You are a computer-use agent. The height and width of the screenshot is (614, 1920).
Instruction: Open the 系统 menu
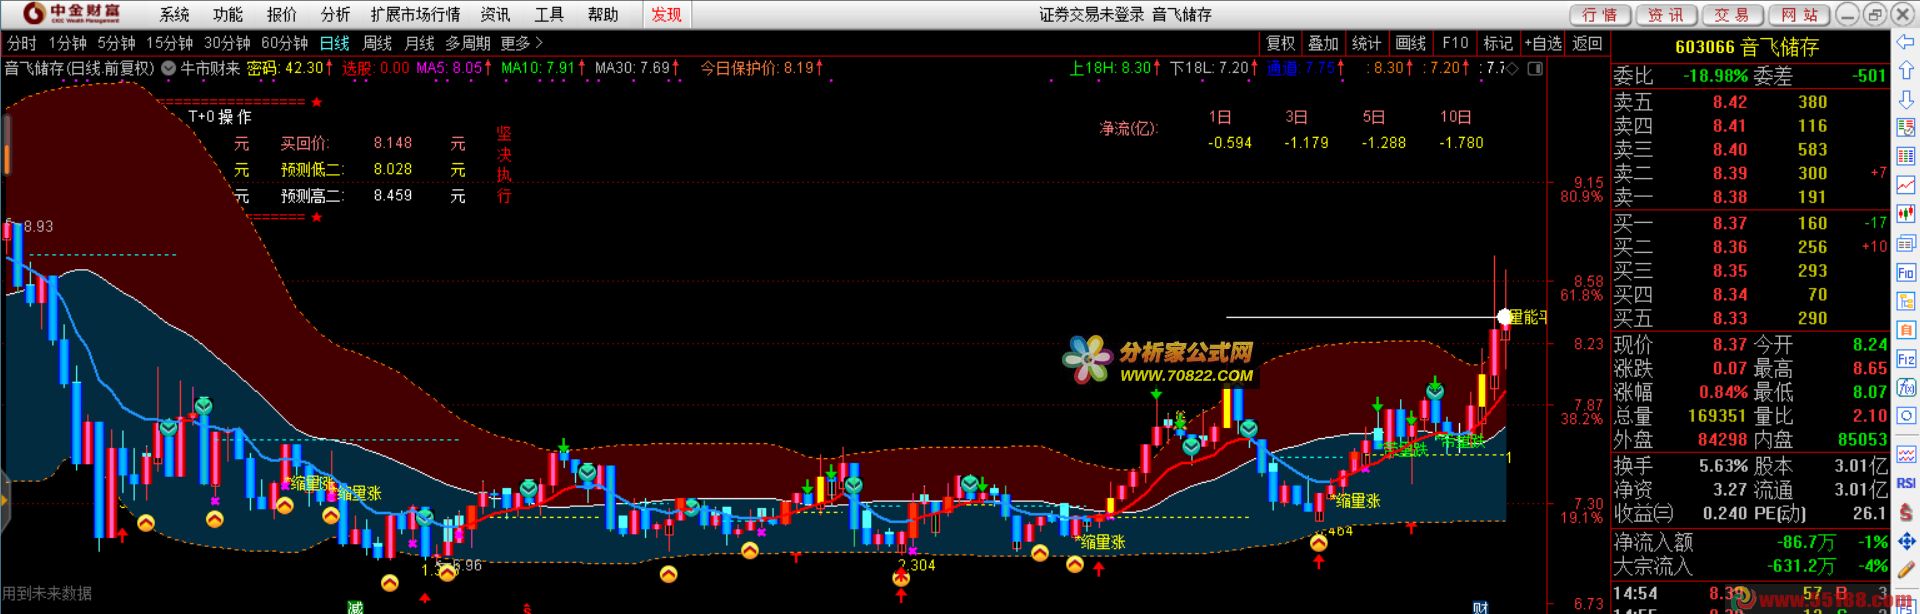click(174, 14)
